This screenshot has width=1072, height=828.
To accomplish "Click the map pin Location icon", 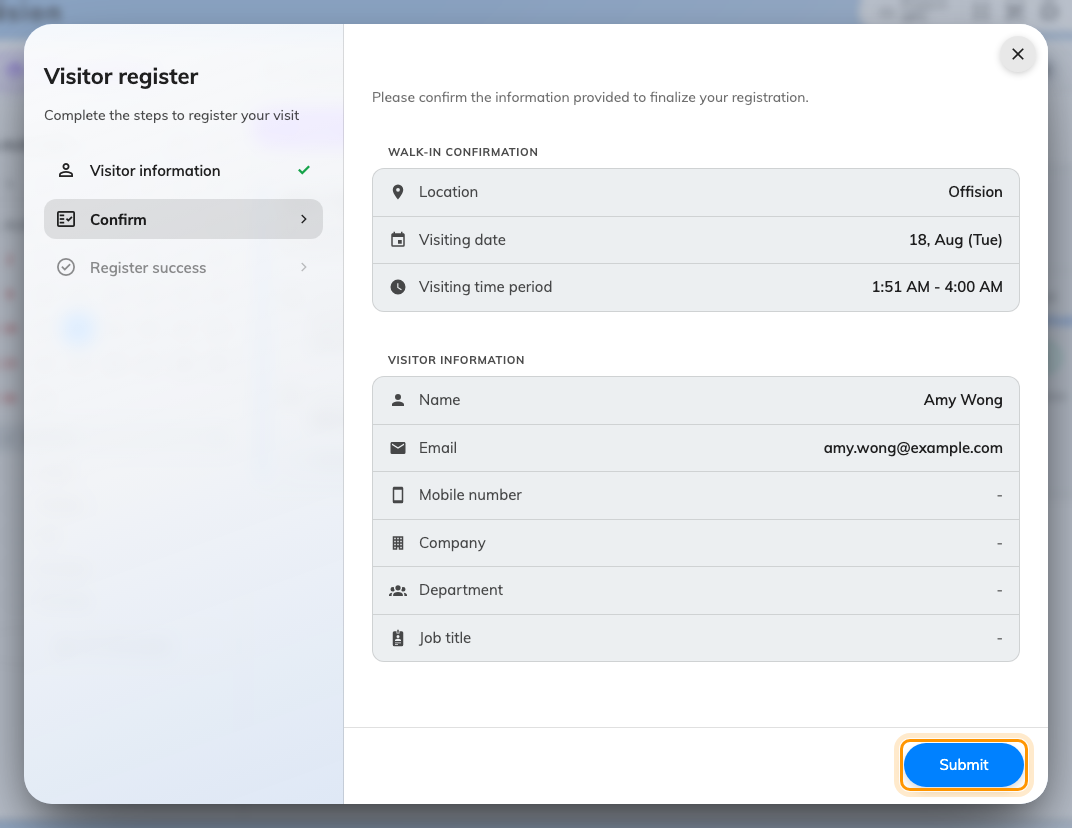I will tap(398, 192).
